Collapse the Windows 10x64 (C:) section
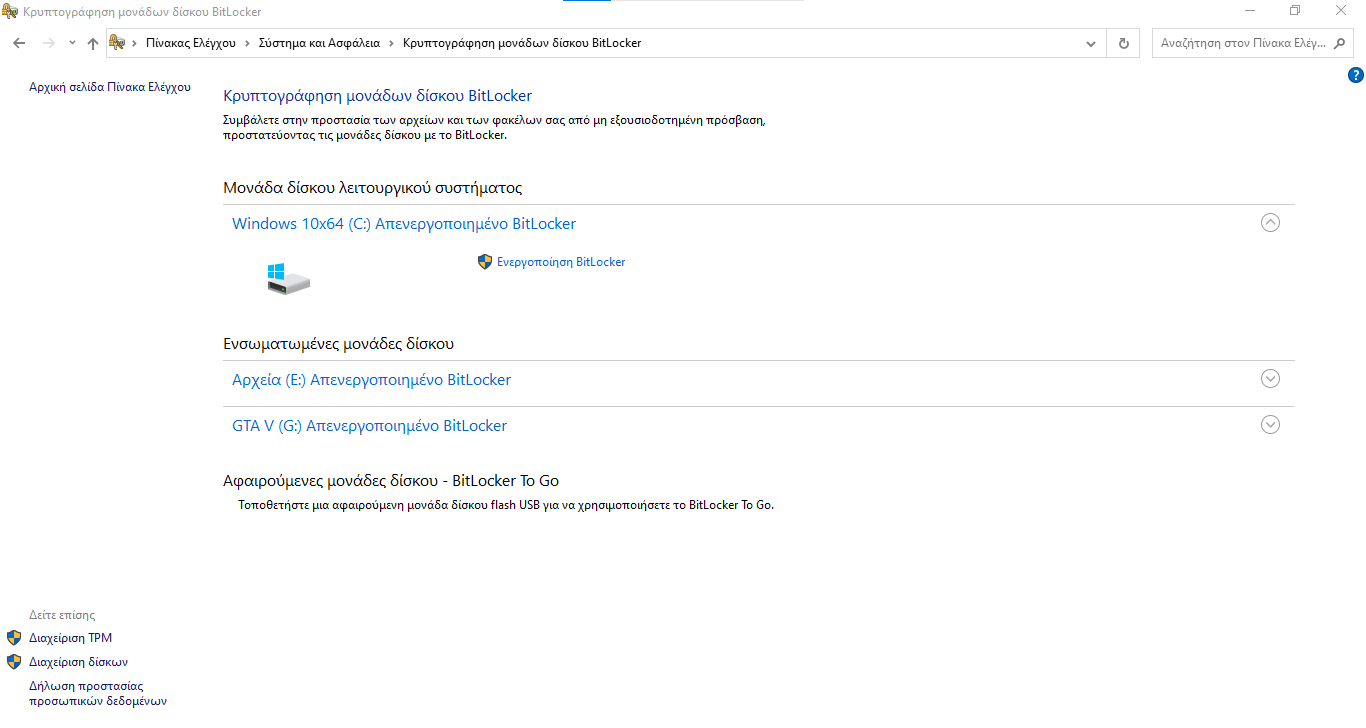Viewport: 1366px width, 728px height. click(1270, 223)
